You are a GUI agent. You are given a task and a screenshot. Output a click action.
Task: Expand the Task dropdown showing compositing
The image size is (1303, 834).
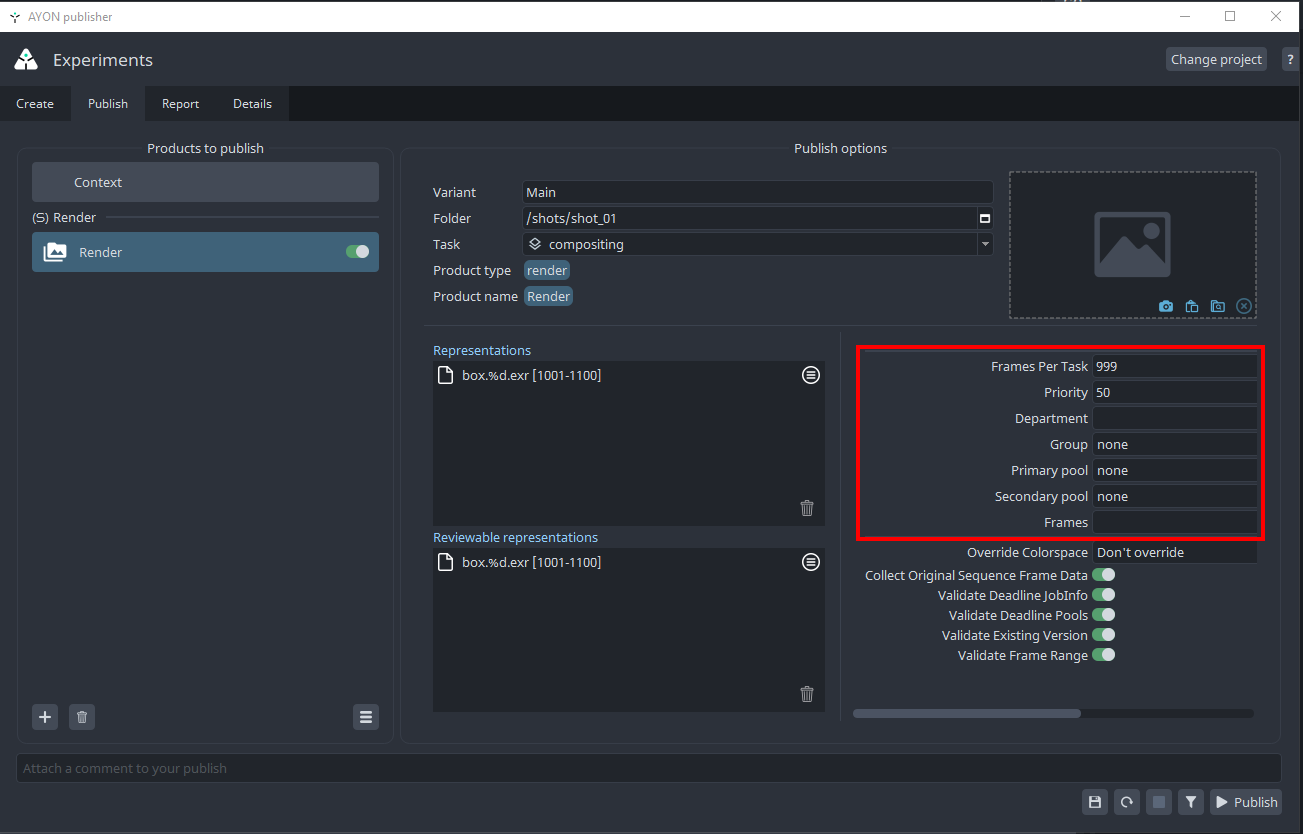985,244
